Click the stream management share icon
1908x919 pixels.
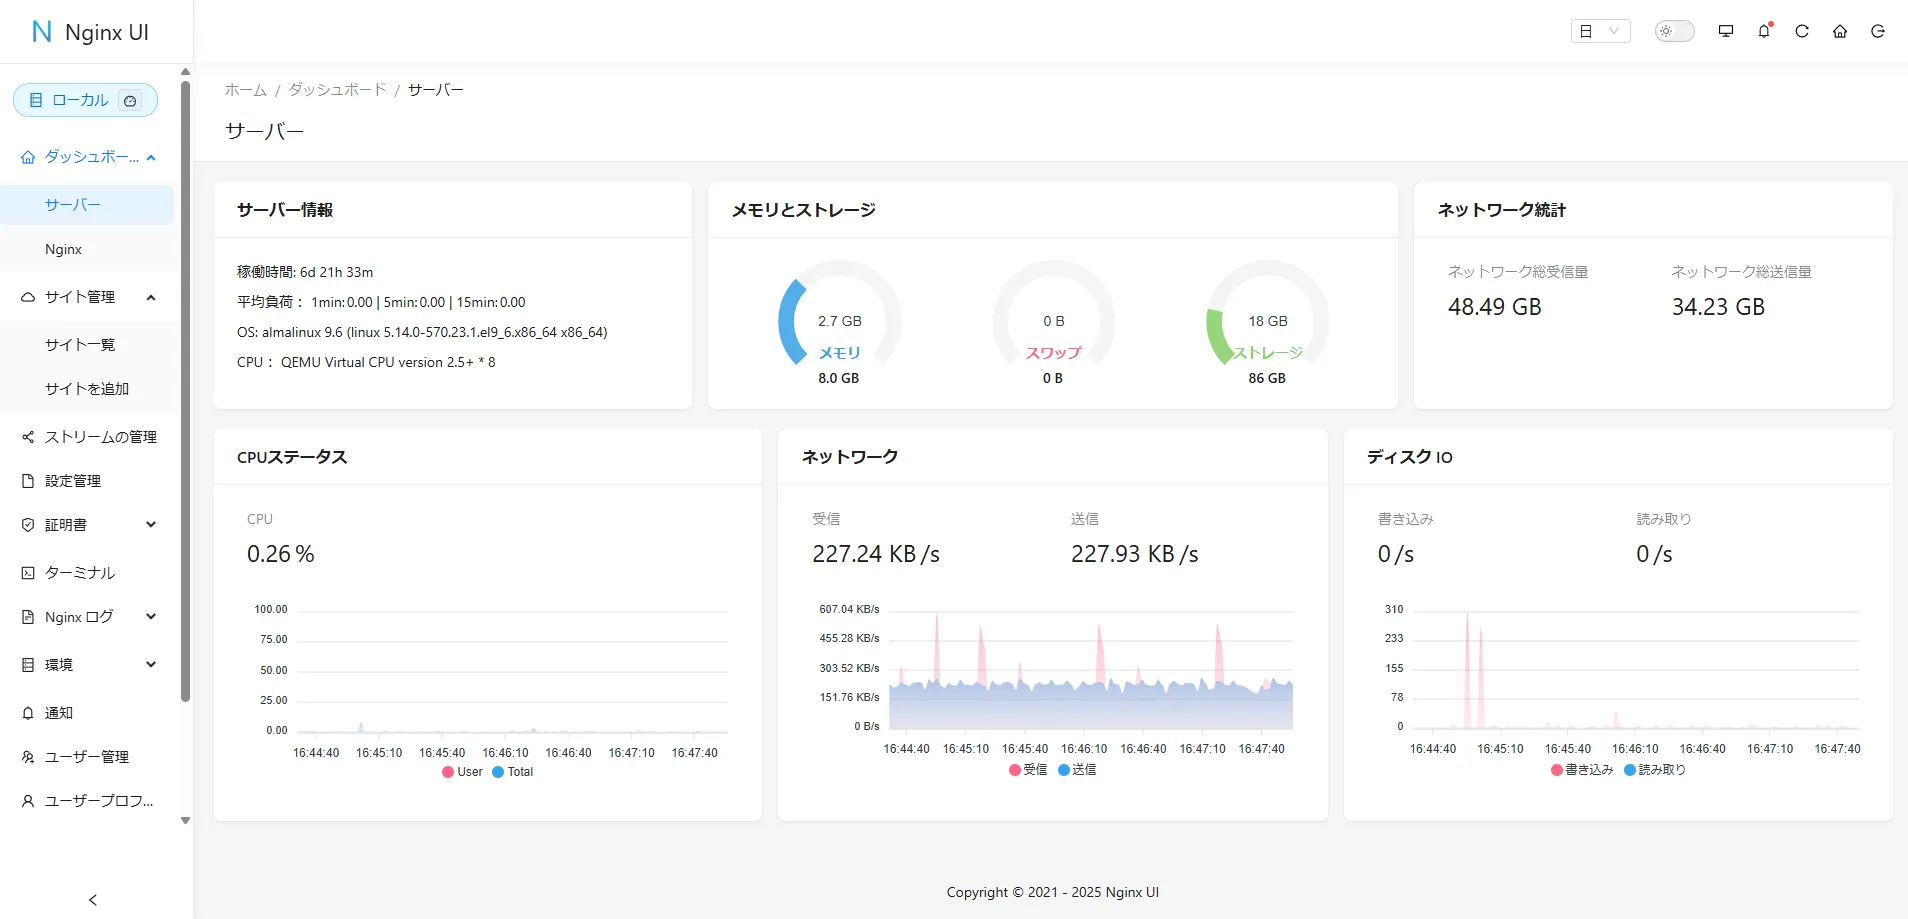[x=28, y=437]
